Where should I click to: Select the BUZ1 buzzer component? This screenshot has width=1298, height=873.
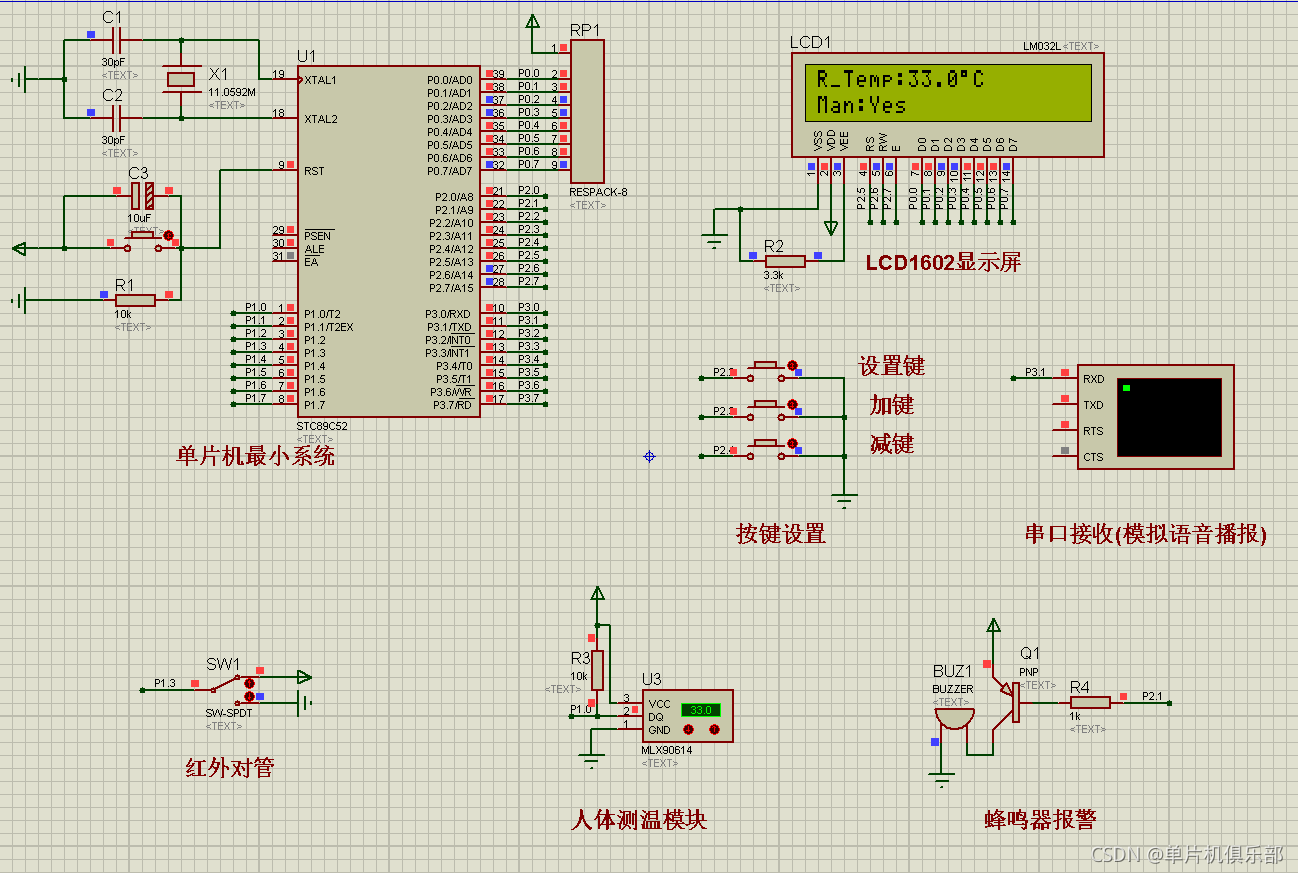[x=953, y=716]
